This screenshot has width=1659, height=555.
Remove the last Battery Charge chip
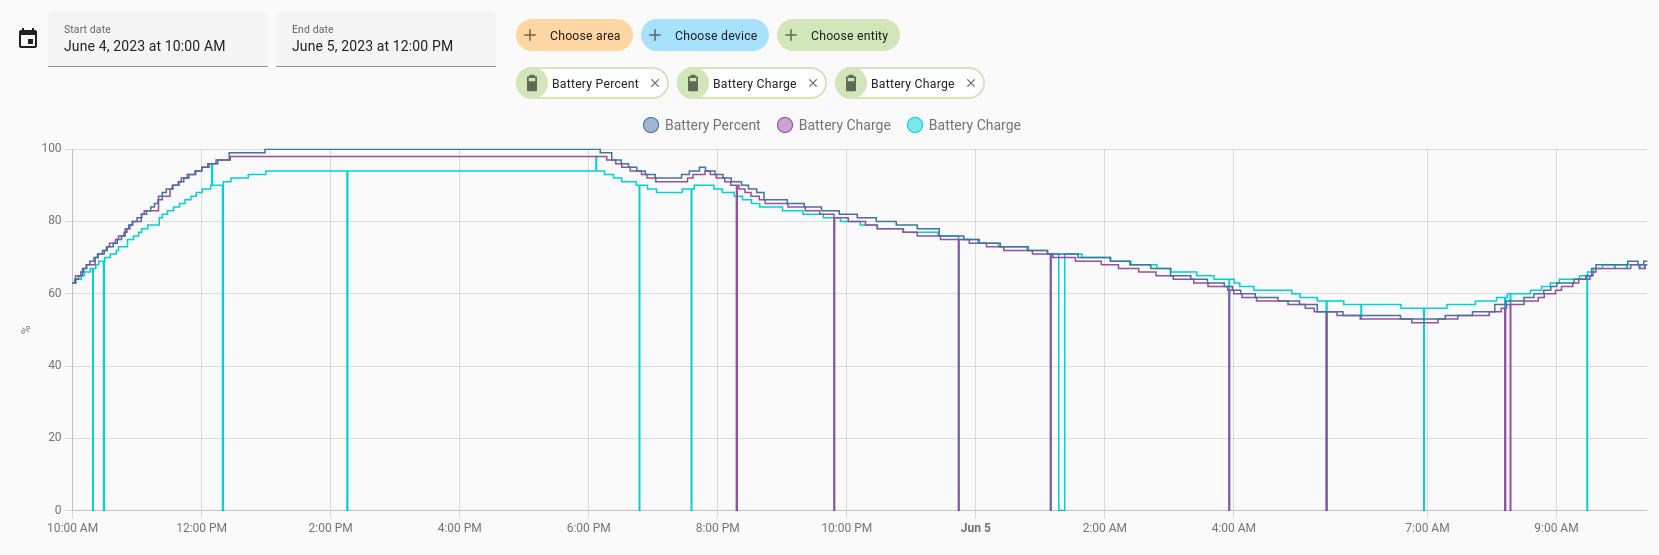pyautogui.click(x=971, y=83)
